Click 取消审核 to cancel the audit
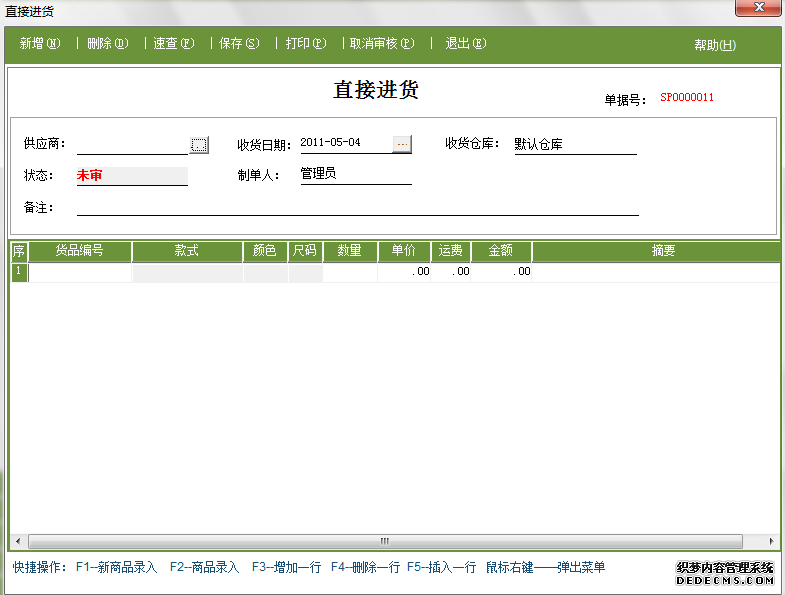 click(381, 44)
